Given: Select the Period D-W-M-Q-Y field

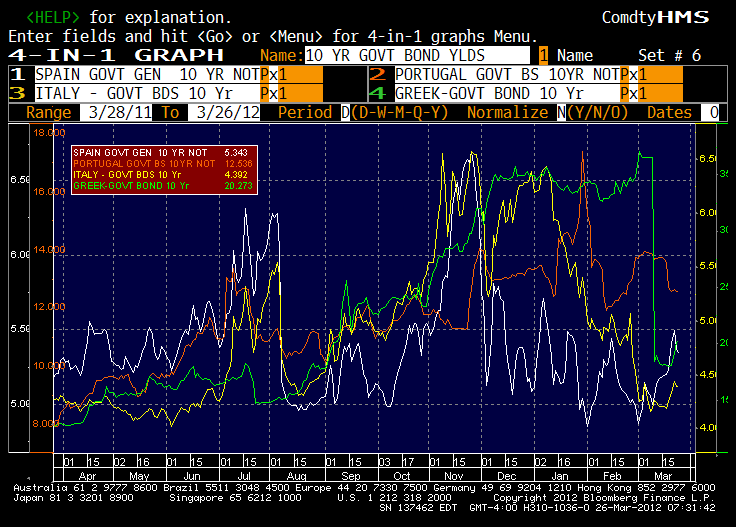Looking at the screenshot, I should coord(345,112).
